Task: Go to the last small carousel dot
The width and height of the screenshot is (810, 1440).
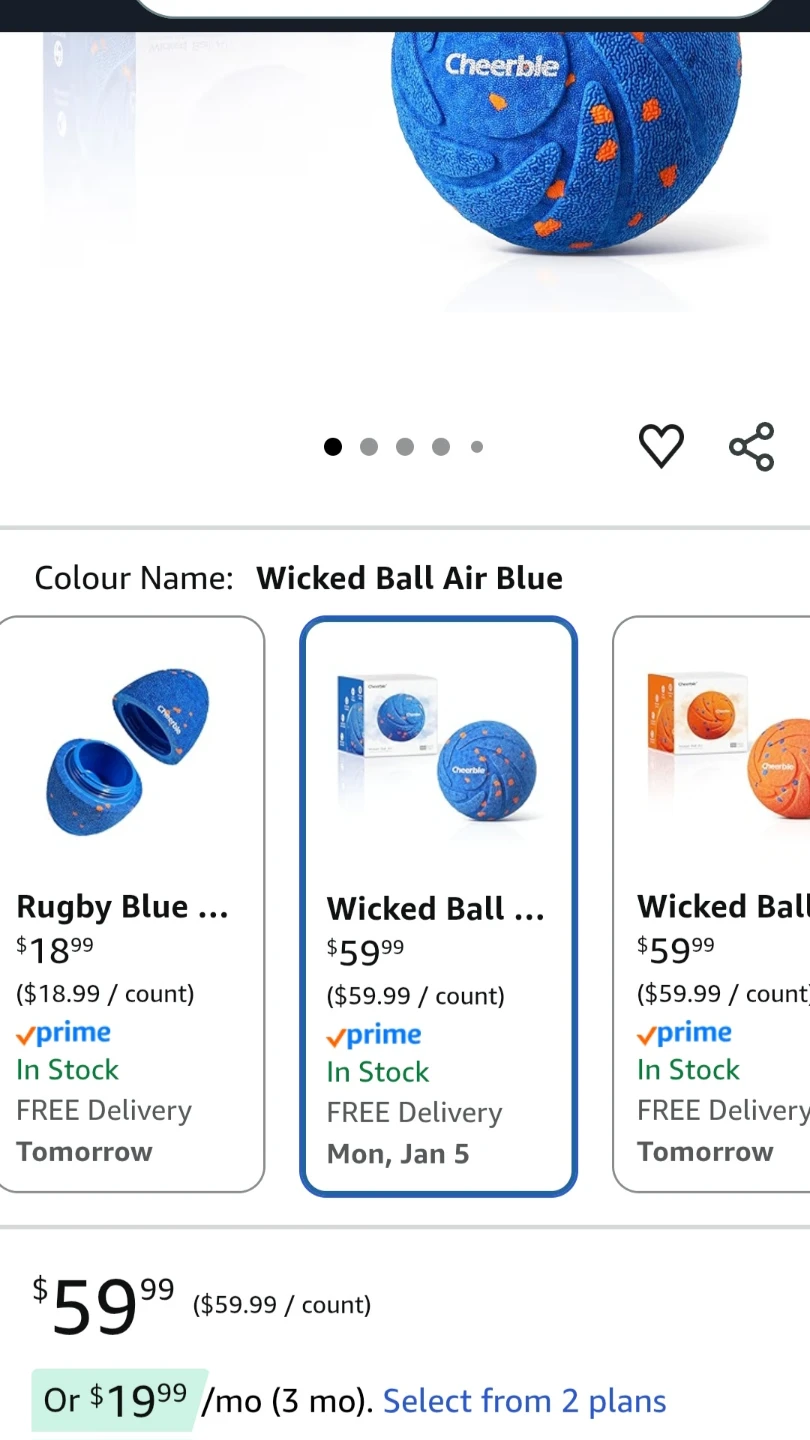Action: [477, 447]
